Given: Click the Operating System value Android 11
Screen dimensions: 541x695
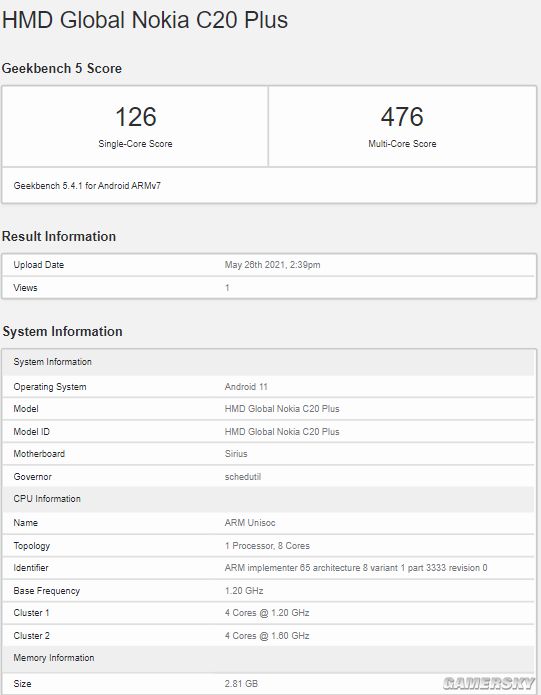Looking at the screenshot, I should click(246, 387).
